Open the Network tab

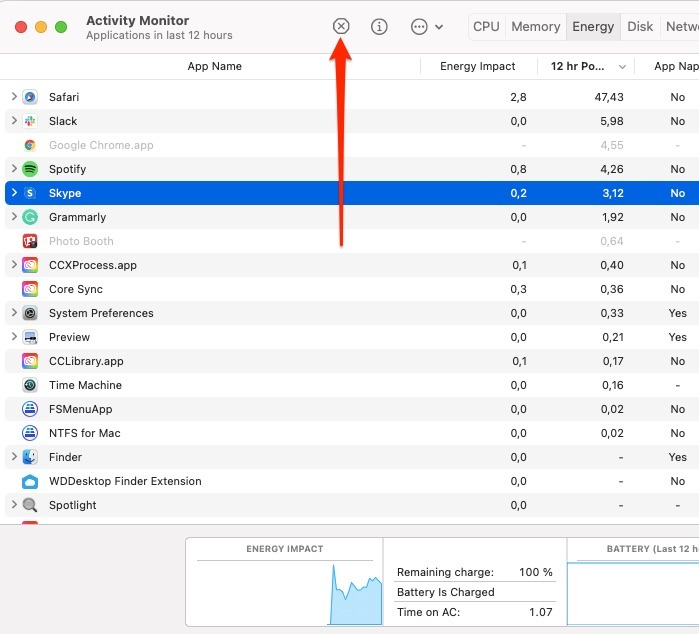click(682, 27)
